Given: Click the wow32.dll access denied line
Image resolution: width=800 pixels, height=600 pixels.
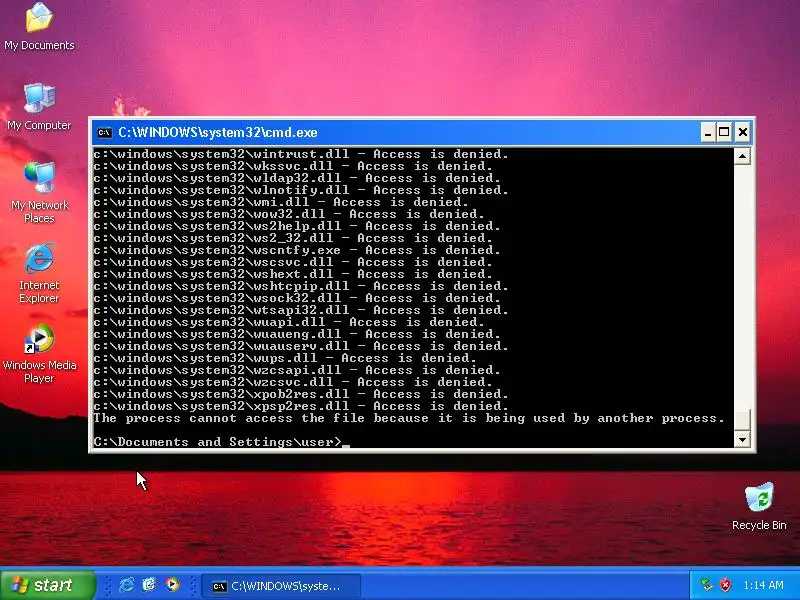Looking at the screenshot, I should click(x=289, y=214).
